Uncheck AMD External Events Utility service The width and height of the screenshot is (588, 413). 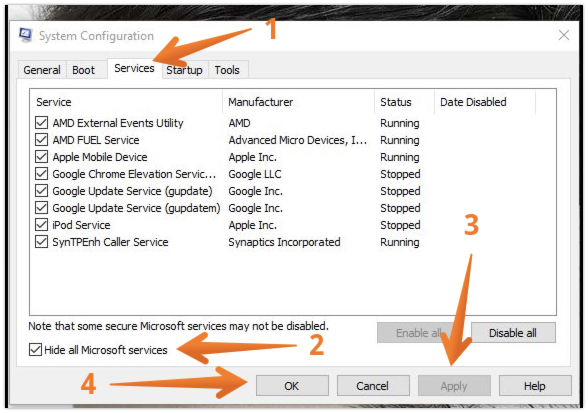tap(41, 122)
